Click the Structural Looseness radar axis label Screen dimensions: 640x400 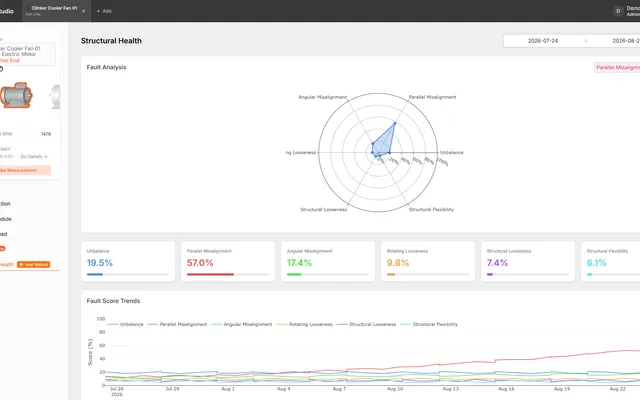click(x=324, y=209)
